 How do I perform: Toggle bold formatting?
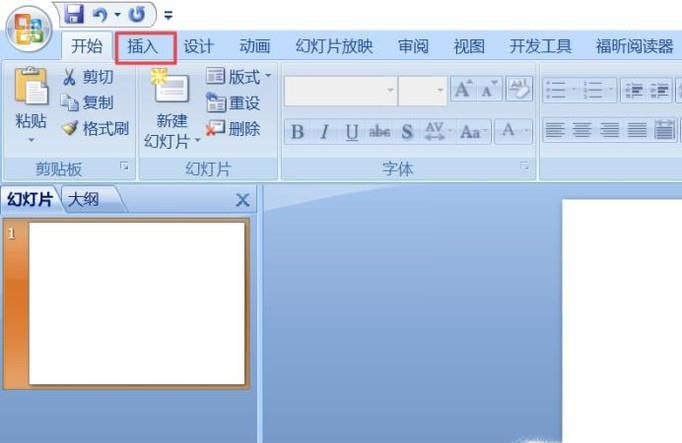[298, 132]
